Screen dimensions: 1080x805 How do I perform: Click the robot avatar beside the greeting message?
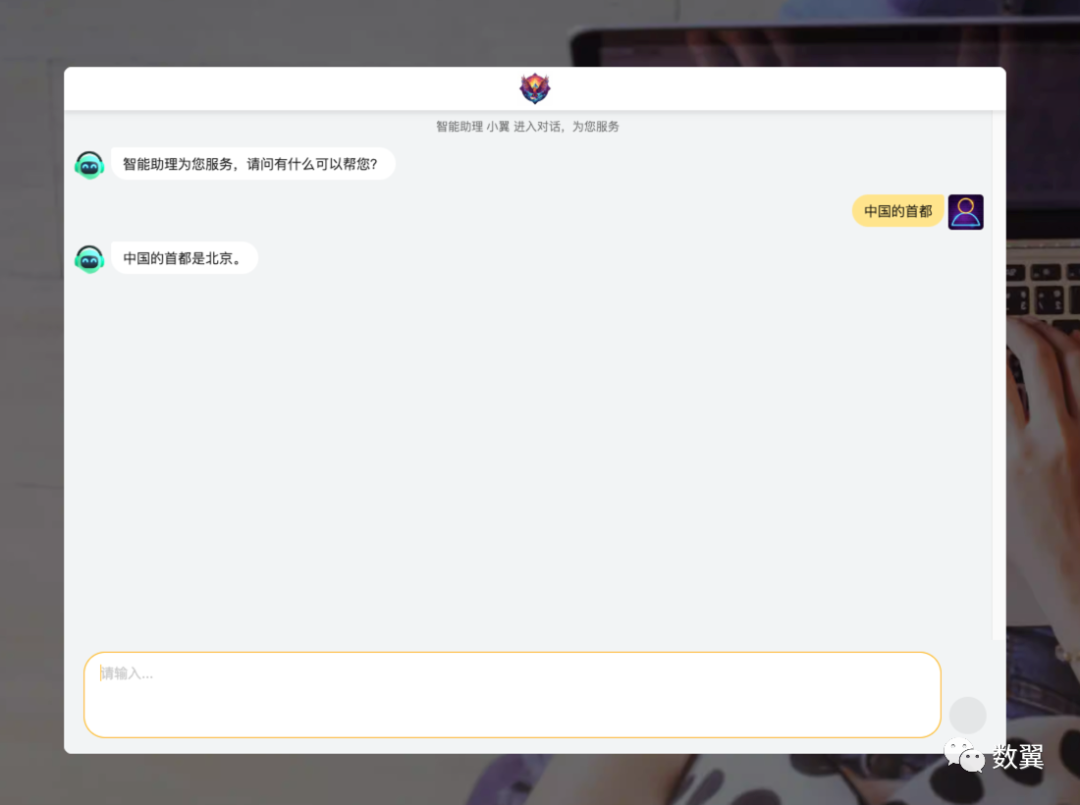point(90,165)
